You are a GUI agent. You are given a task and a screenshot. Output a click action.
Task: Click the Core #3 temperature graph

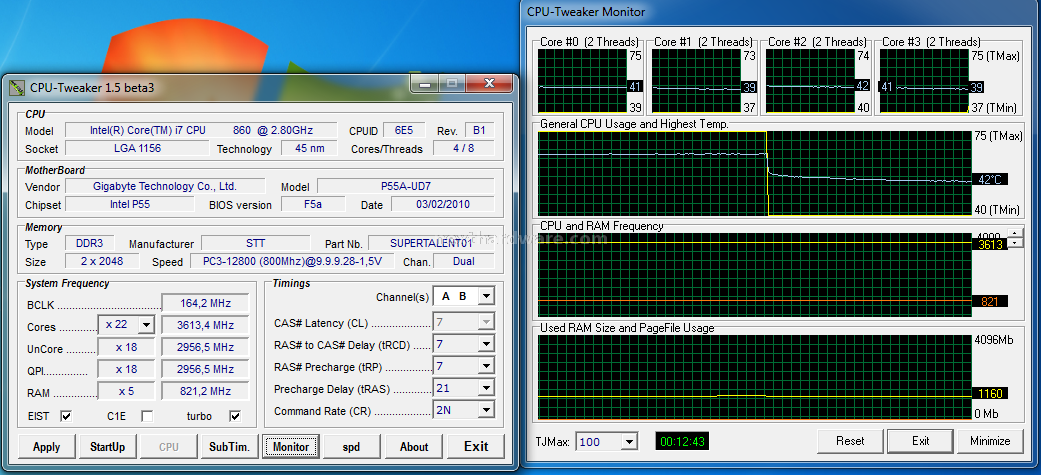(923, 80)
